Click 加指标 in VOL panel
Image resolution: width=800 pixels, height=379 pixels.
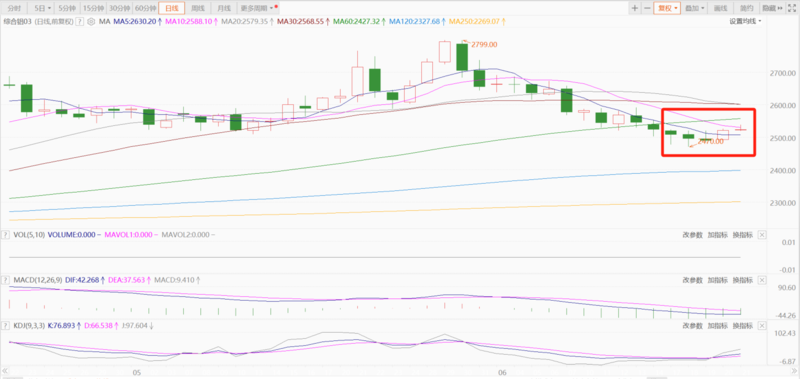717,235
